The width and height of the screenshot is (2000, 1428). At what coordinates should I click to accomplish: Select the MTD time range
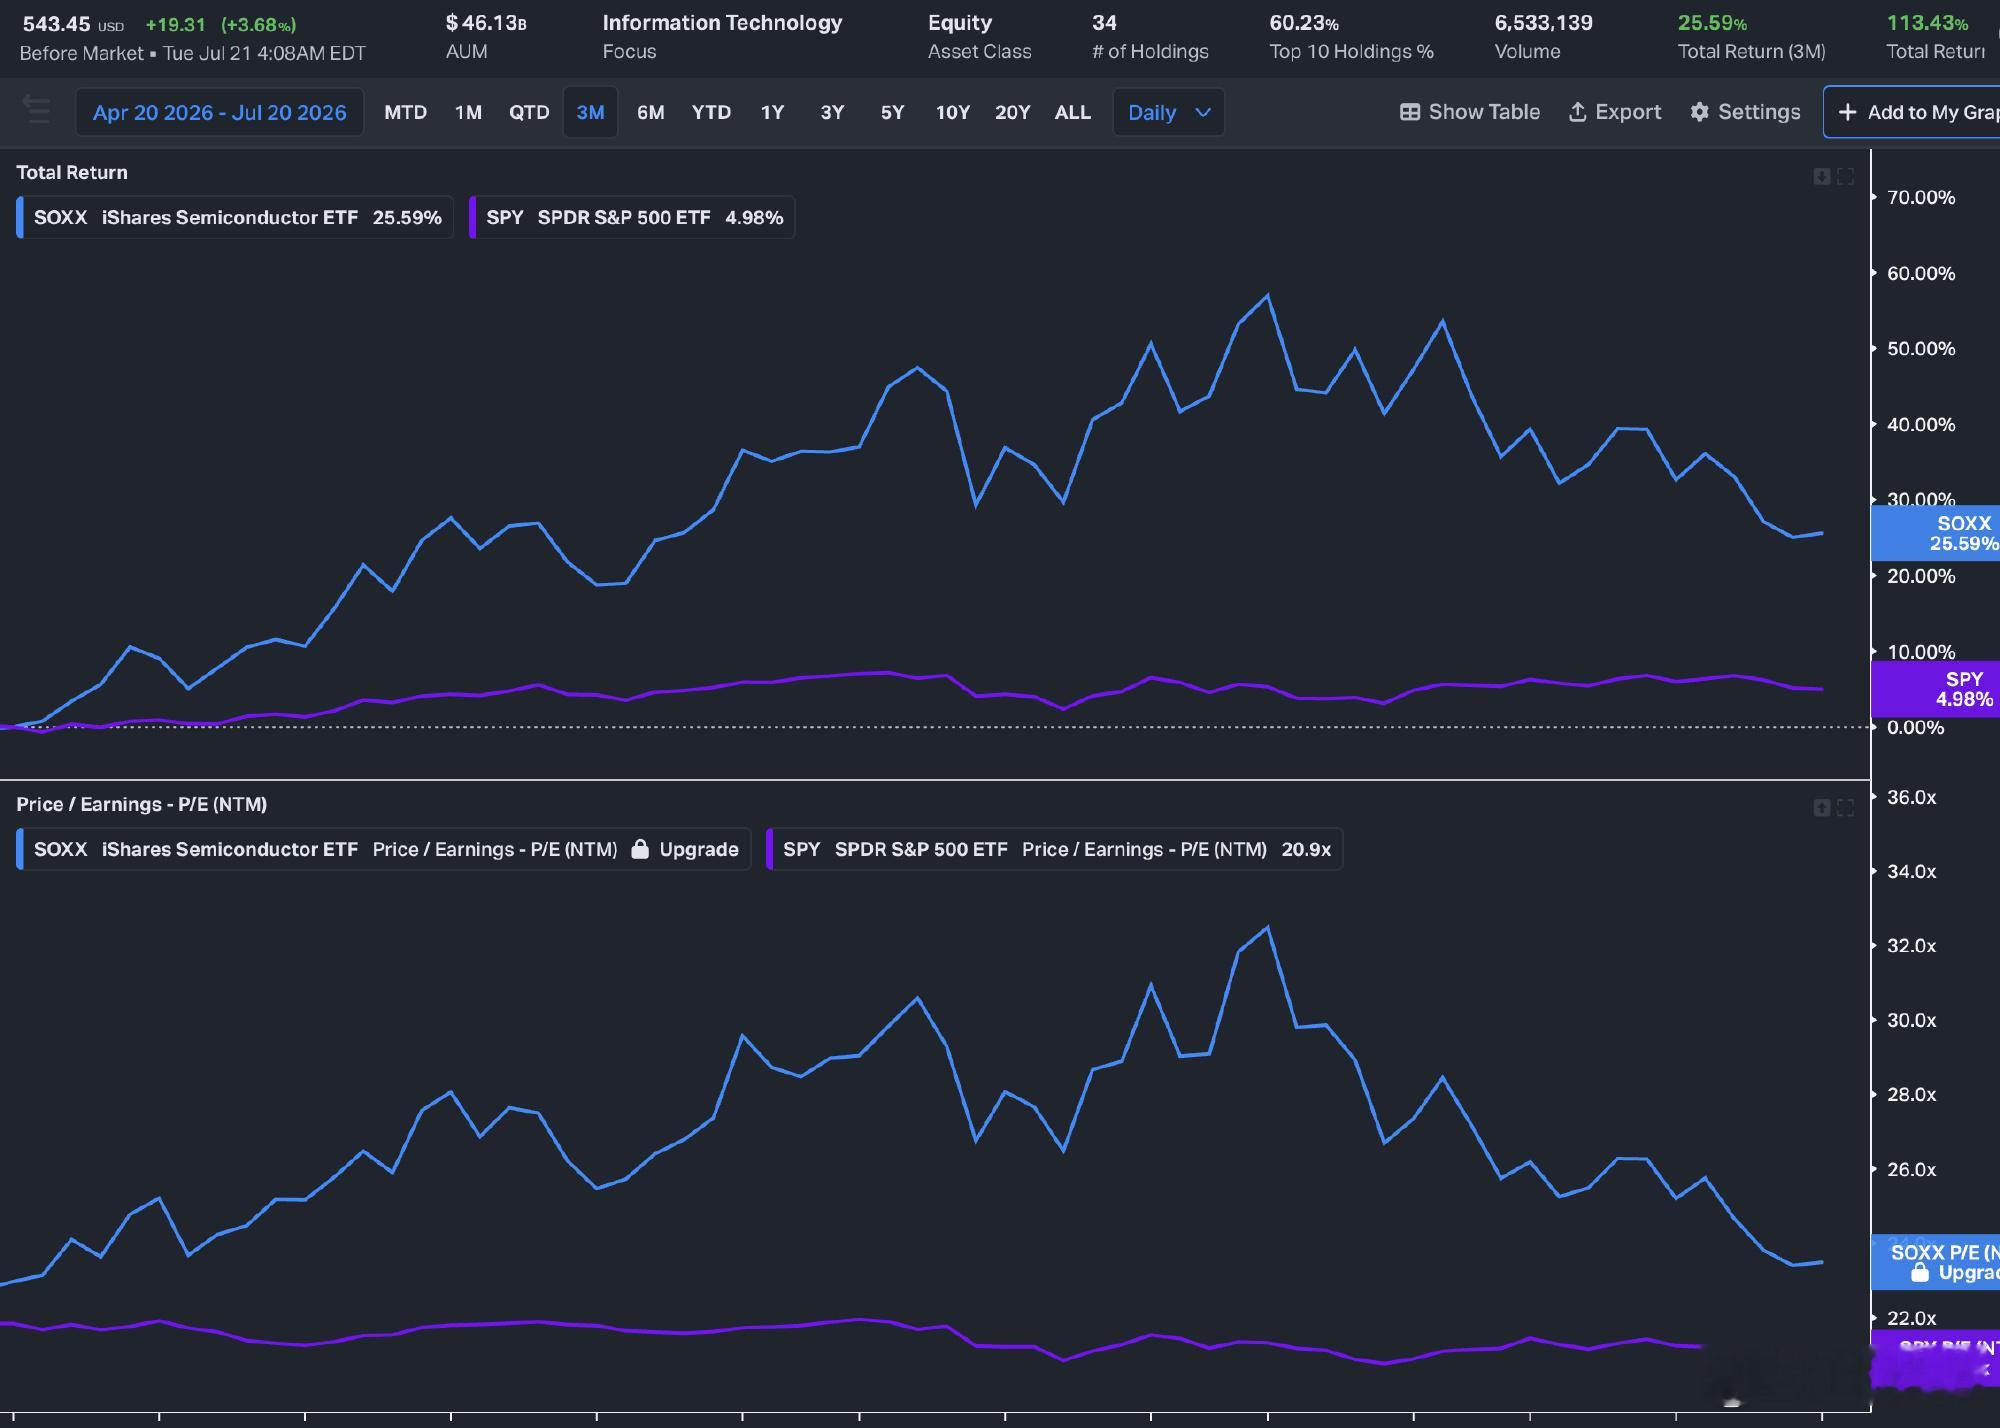[405, 112]
